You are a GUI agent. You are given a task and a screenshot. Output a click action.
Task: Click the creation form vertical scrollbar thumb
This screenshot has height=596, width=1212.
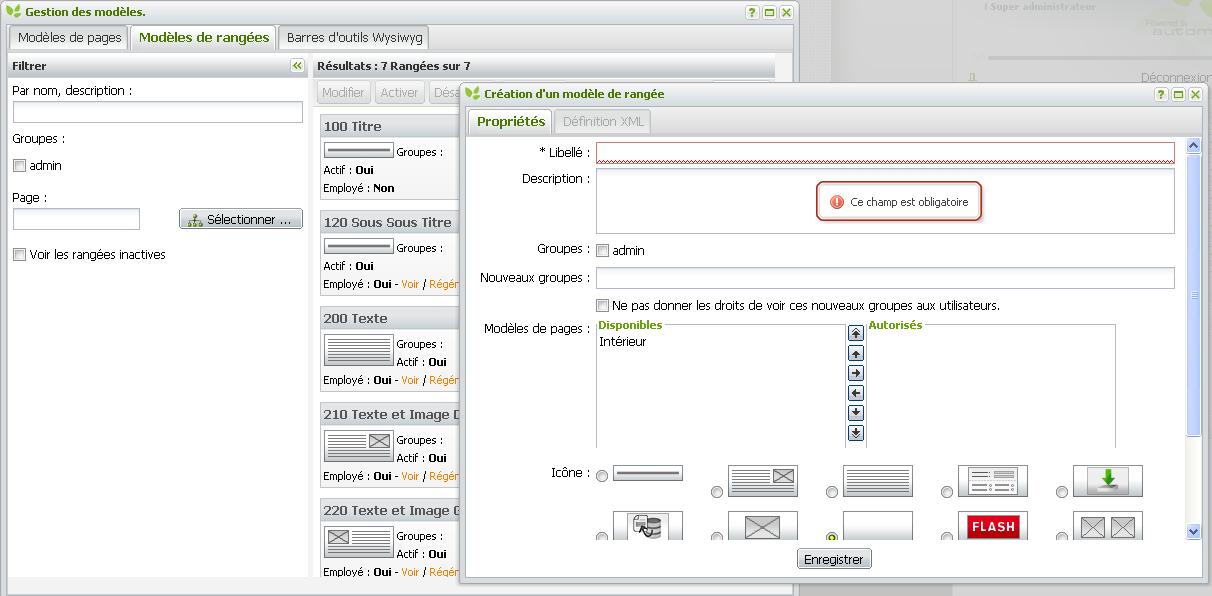point(1193,295)
